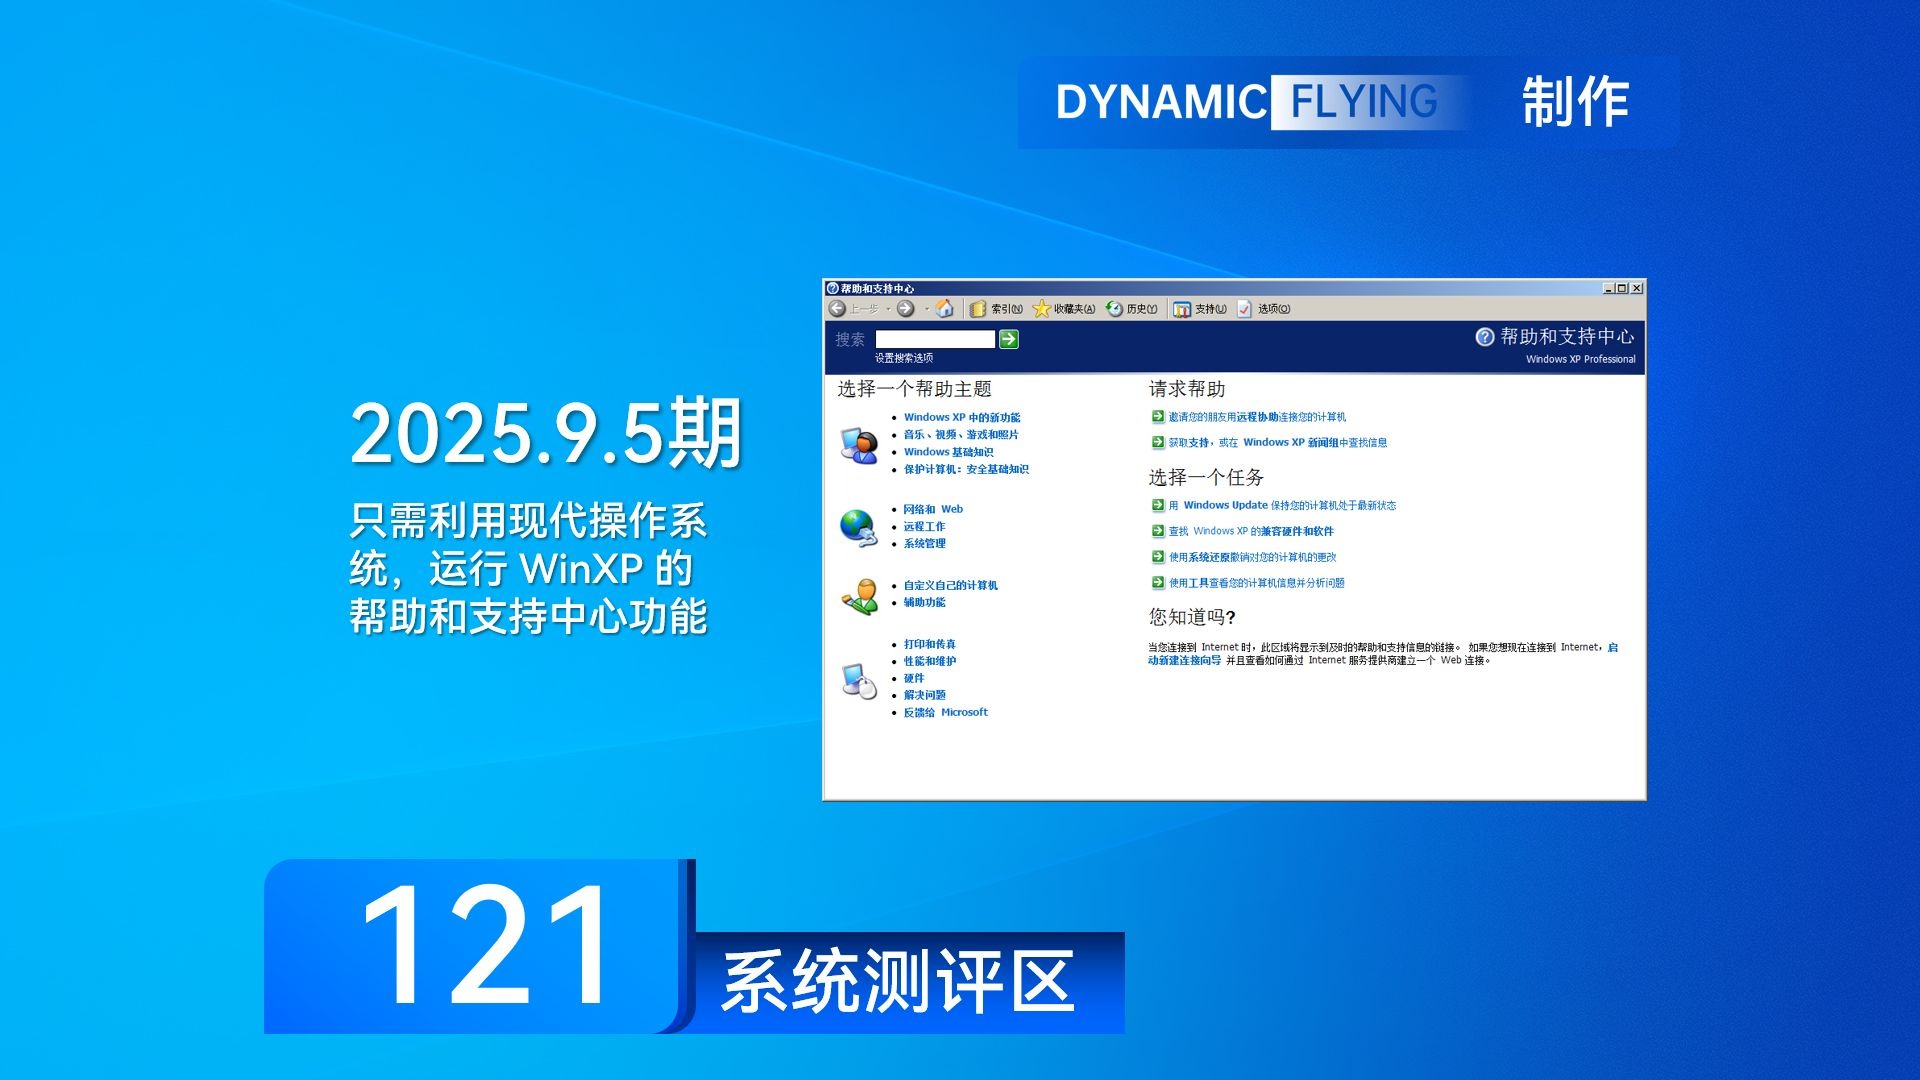Click the Forward arrow toolbar icon
The height and width of the screenshot is (1080, 1920).
[x=906, y=309]
